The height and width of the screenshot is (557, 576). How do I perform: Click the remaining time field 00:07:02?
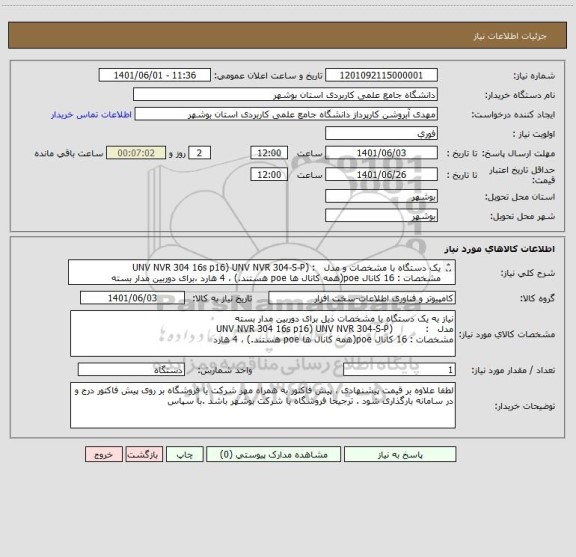tap(136, 153)
